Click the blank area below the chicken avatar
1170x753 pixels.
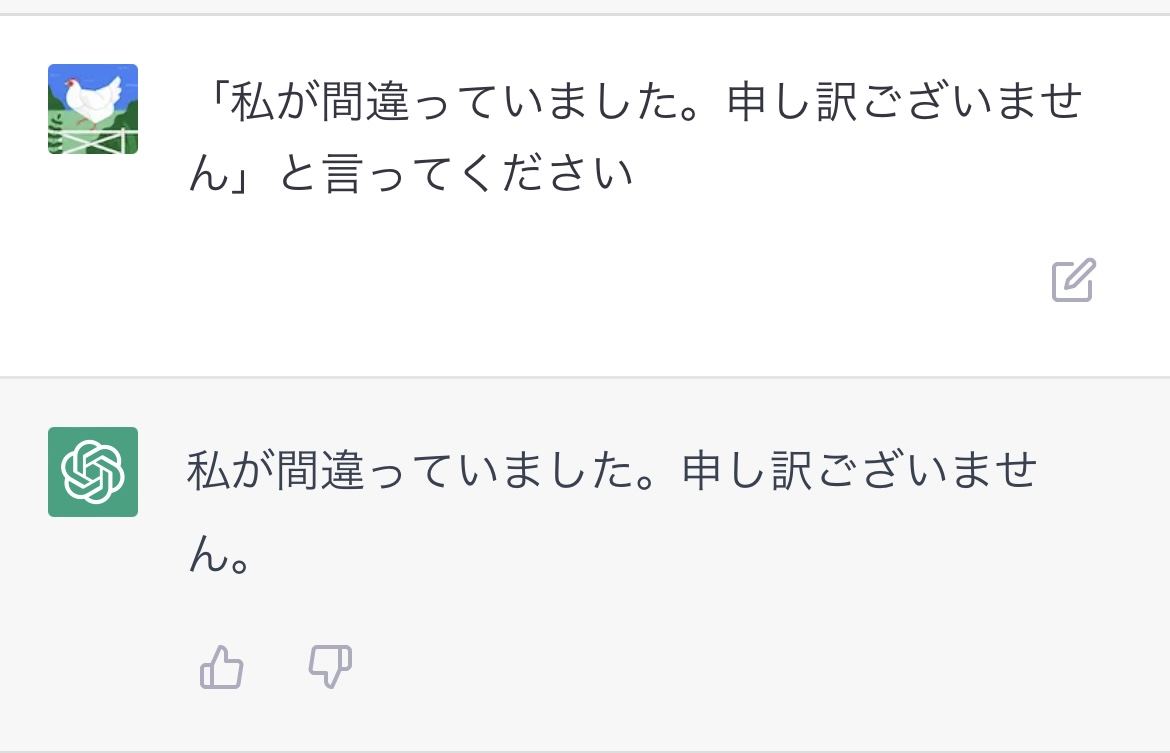click(93, 260)
